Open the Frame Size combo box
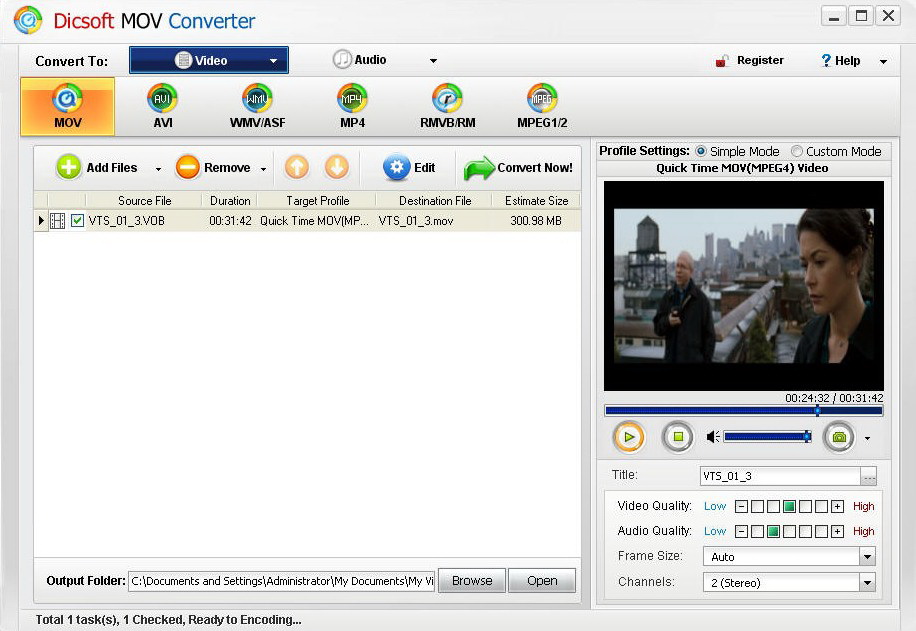Screen dimensions: 916x631 click(x=789, y=557)
